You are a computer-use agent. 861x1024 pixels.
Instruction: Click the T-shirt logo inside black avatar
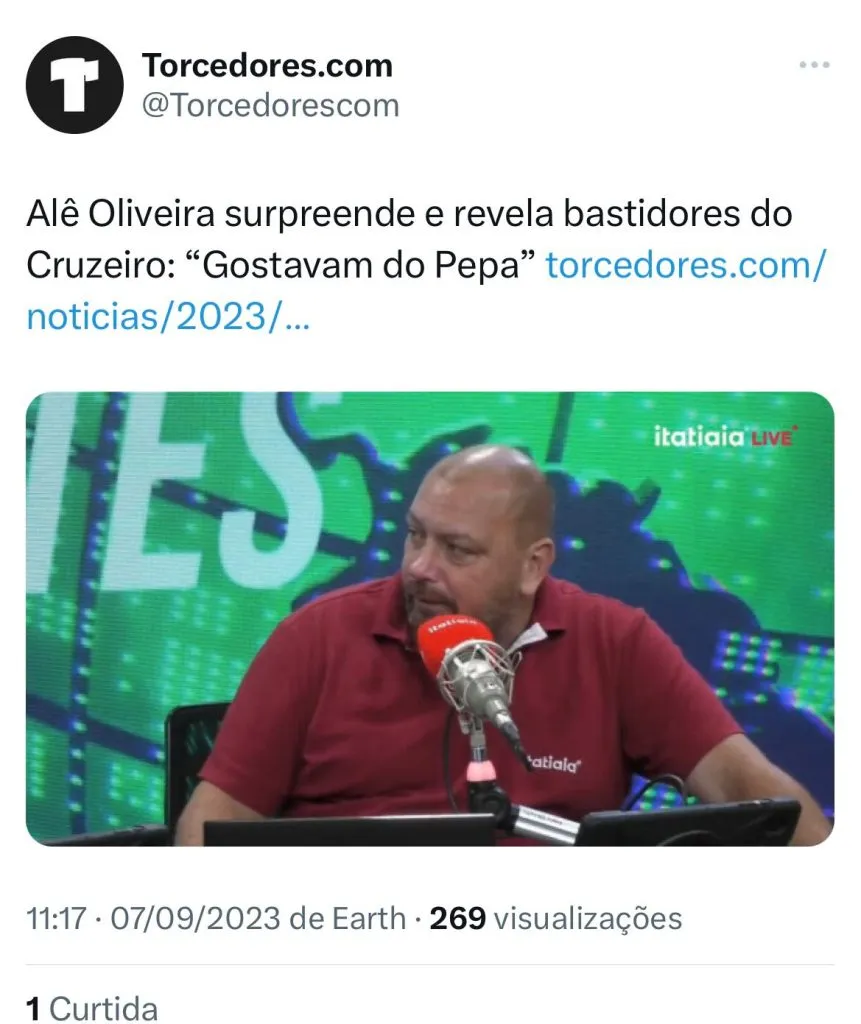click(x=74, y=85)
